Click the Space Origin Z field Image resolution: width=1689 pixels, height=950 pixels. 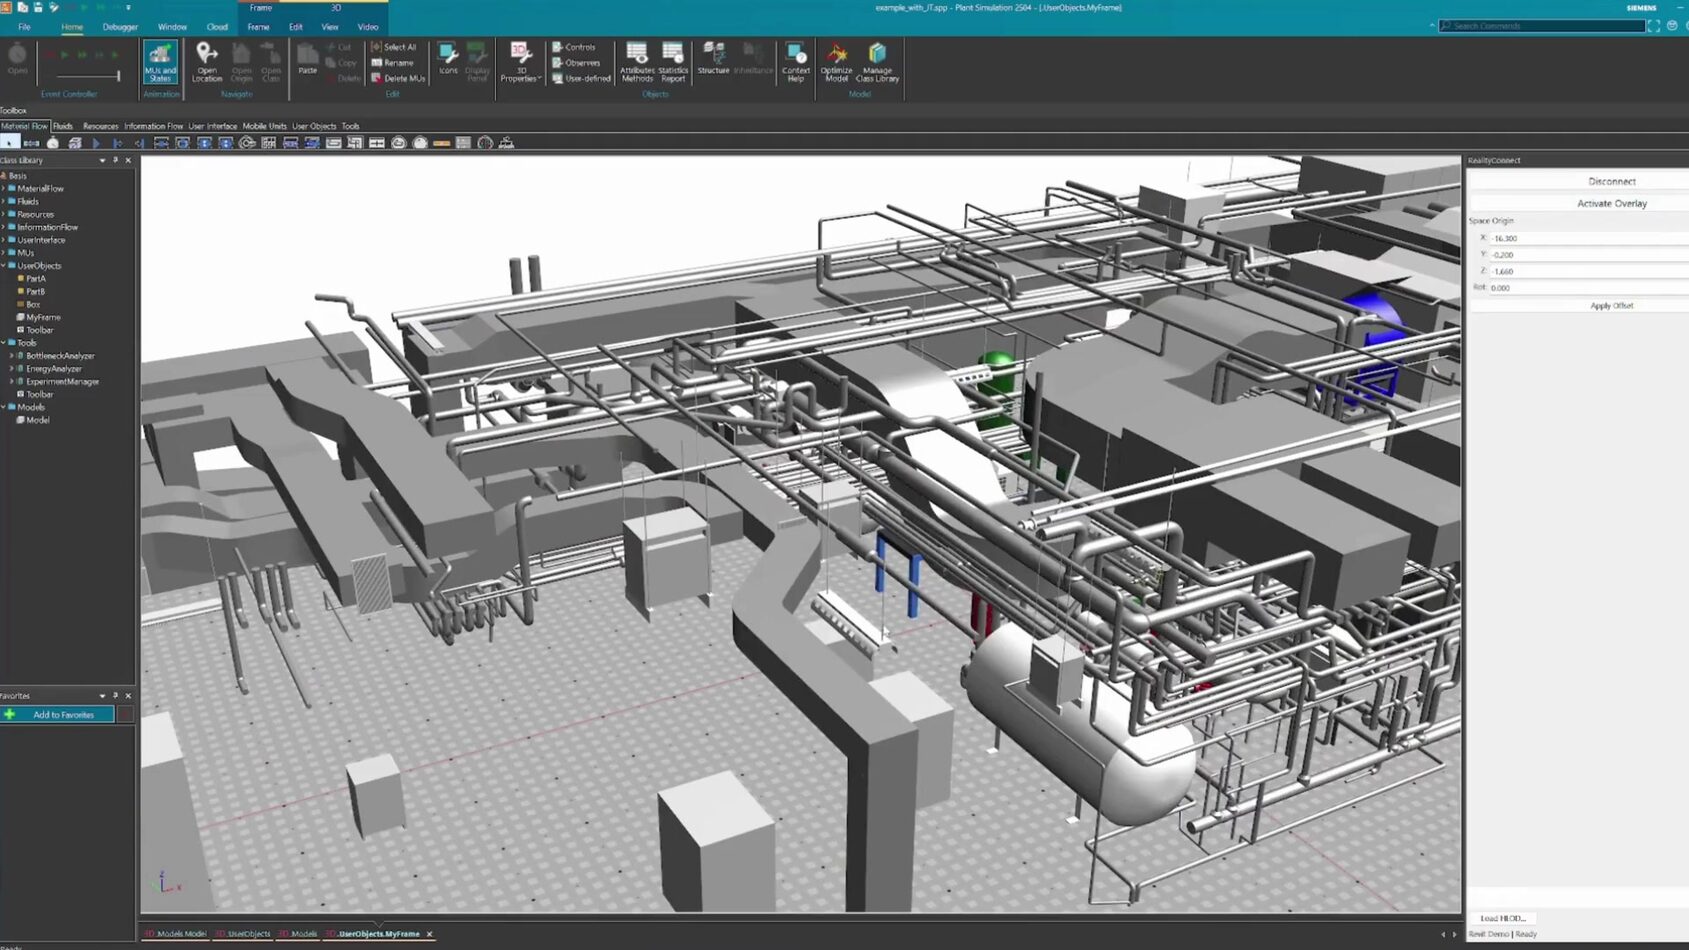click(1588, 271)
